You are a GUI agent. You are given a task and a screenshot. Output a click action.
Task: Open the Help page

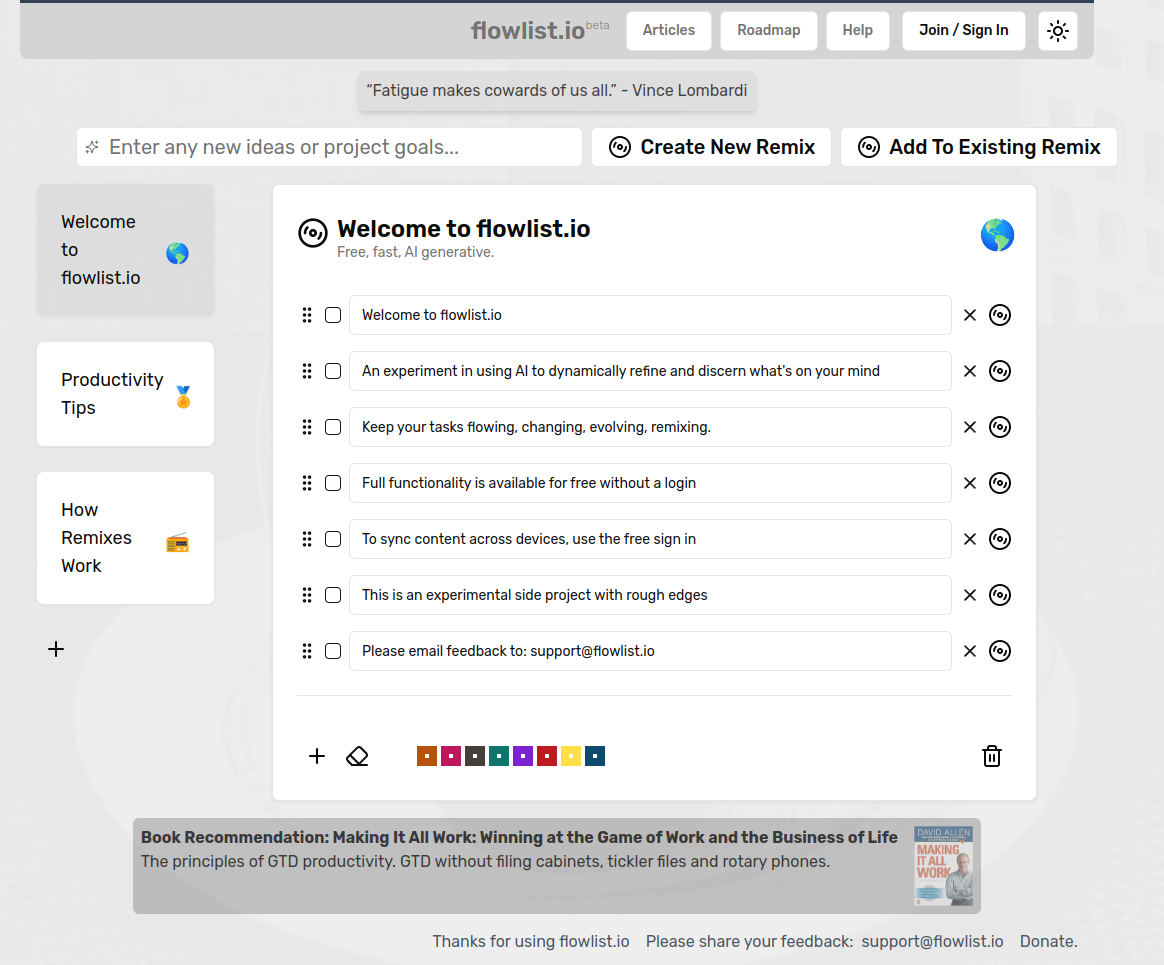857,30
